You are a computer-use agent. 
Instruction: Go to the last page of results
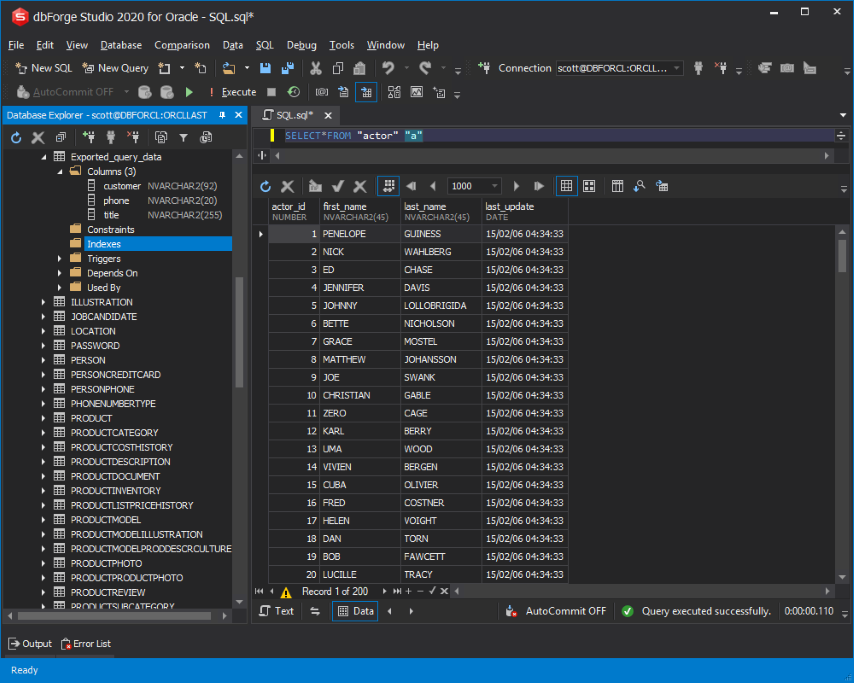[x=539, y=186]
